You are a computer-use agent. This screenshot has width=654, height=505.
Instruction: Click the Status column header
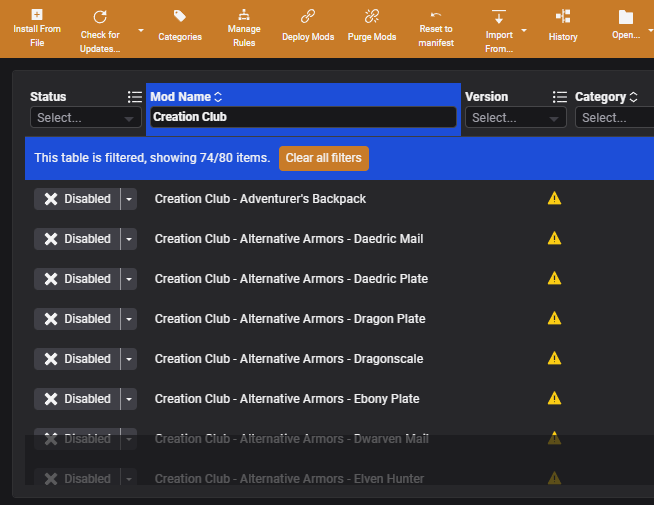tap(48, 97)
